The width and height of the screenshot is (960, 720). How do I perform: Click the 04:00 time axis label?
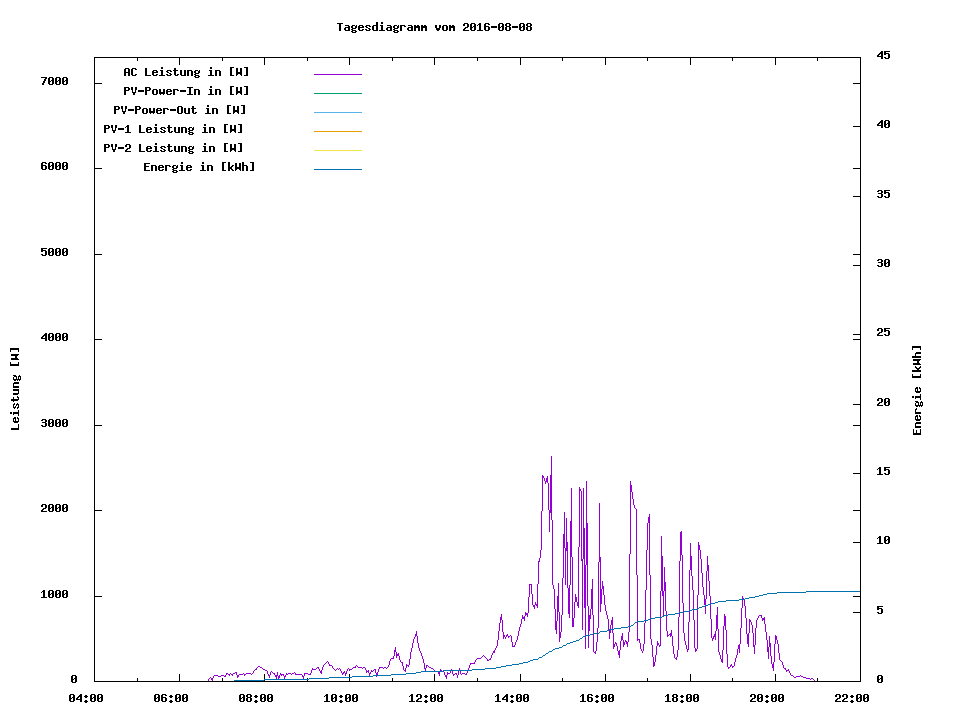point(86,698)
